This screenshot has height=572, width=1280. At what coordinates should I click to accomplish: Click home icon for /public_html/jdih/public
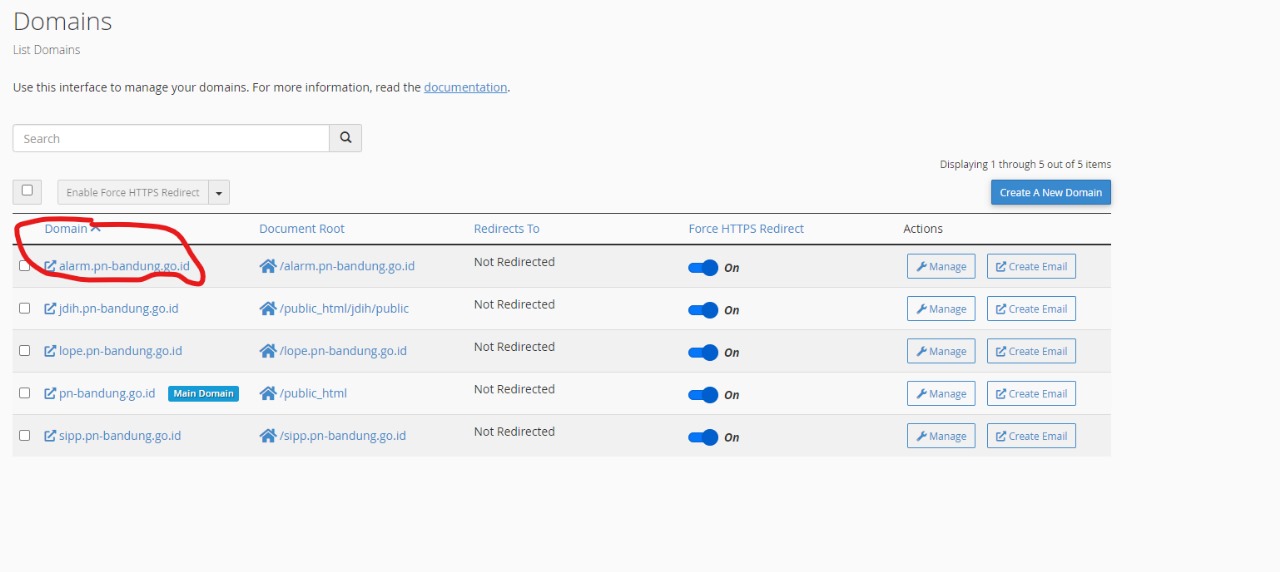(267, 309)
